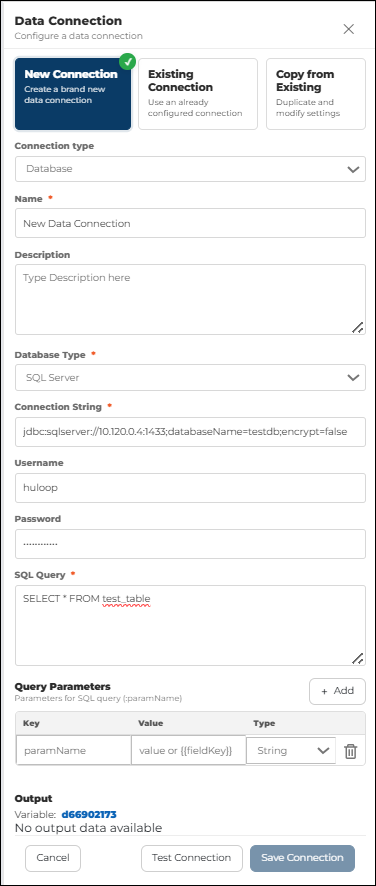Expand the parameter Type dropdown set to String
376x886 pixels.
291,750
